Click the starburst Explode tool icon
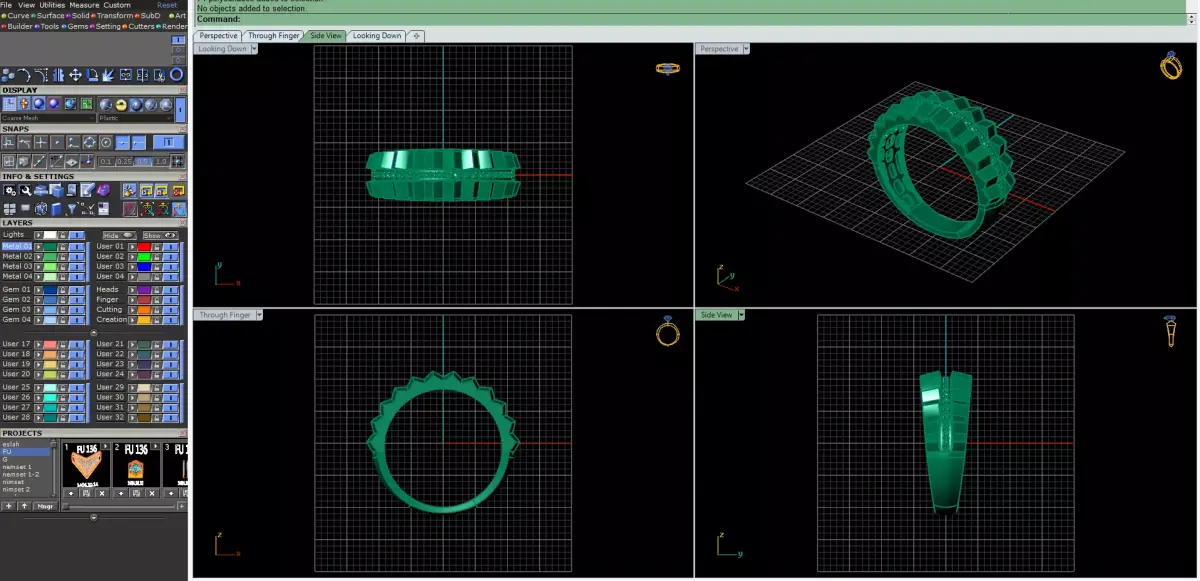This screenshot has width=1200, height=581. click(108, 74)
